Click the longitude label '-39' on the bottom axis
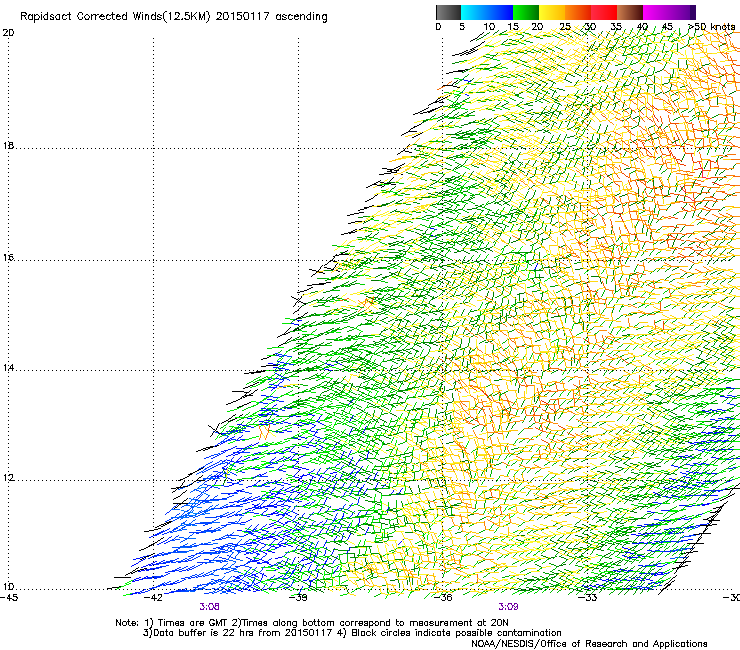 [298, 598]
